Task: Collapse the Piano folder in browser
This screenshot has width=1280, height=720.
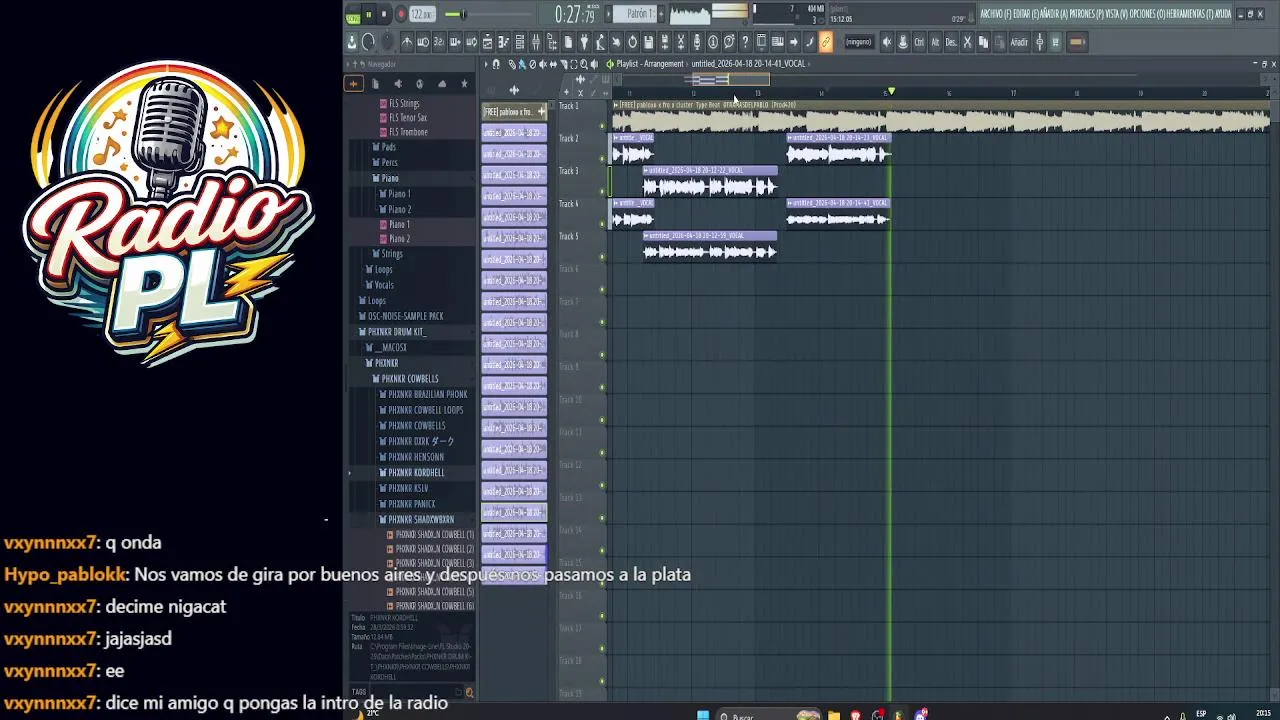Action: pyautogui.click(x=390, y=178)
